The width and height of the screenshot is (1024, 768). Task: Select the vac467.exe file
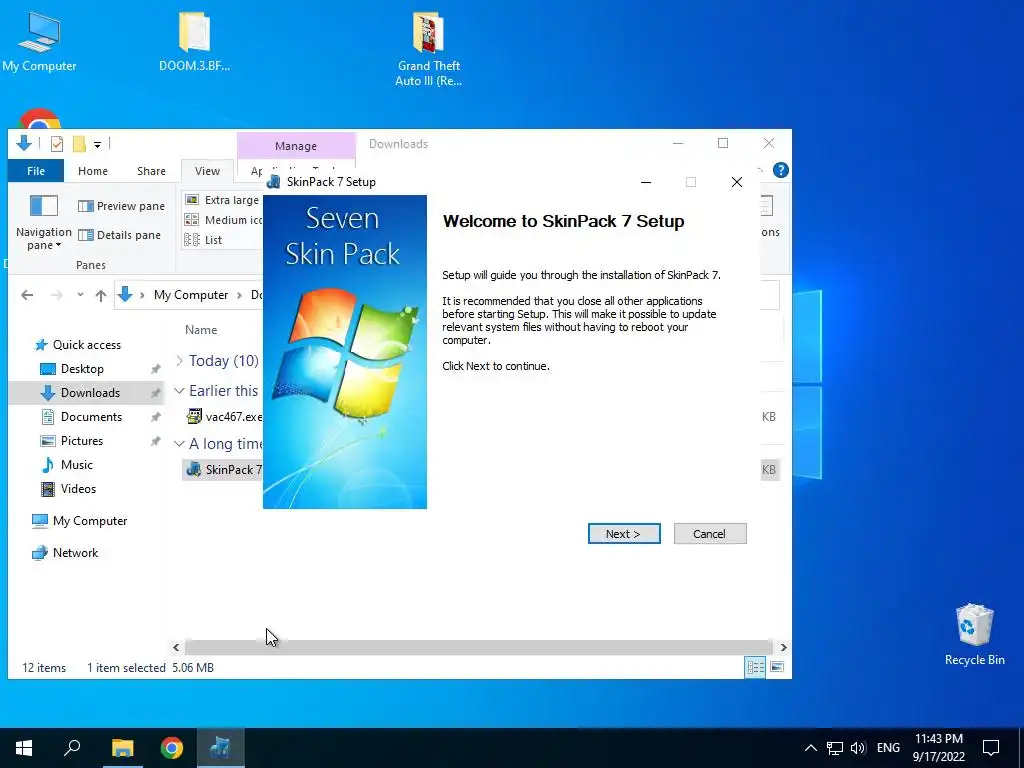pyautogui.click(x=224, y=417)
